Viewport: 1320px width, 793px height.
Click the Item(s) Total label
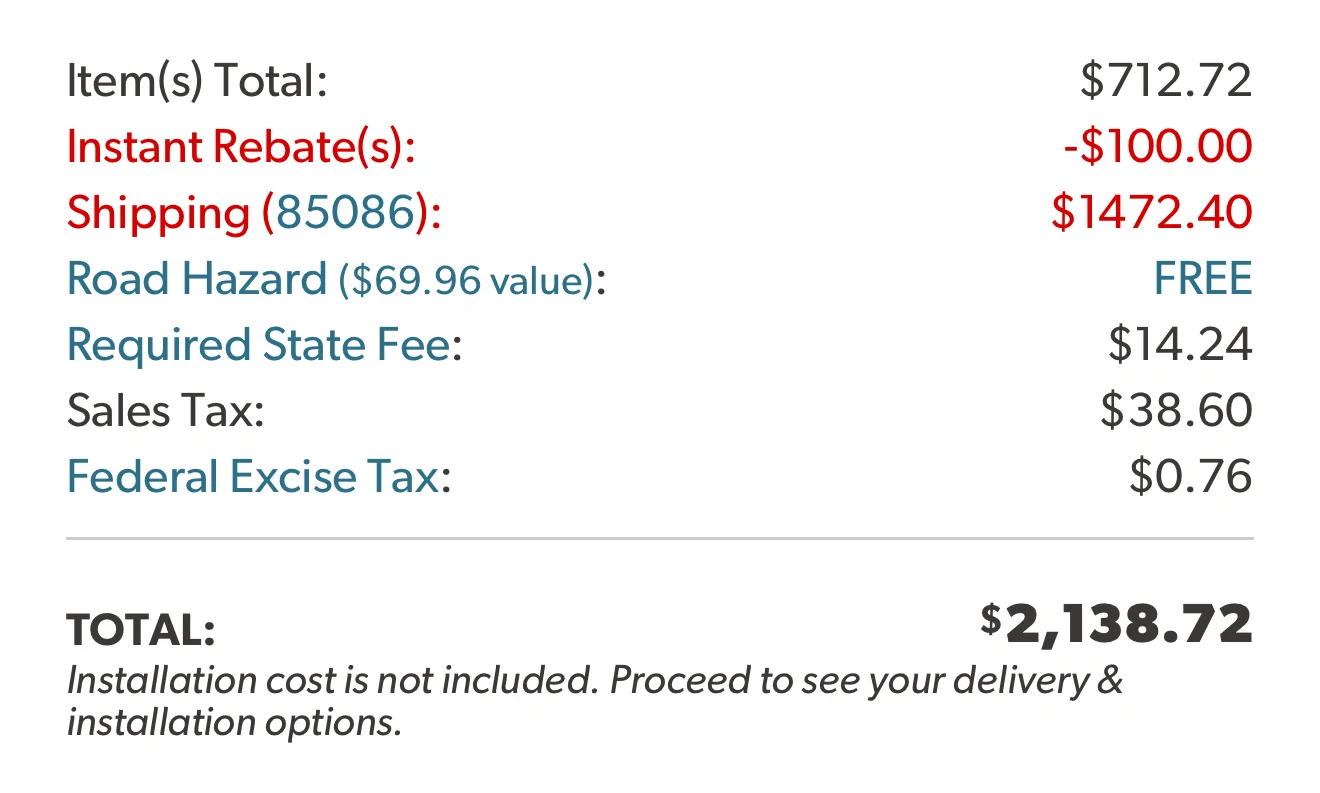[197, 81]
